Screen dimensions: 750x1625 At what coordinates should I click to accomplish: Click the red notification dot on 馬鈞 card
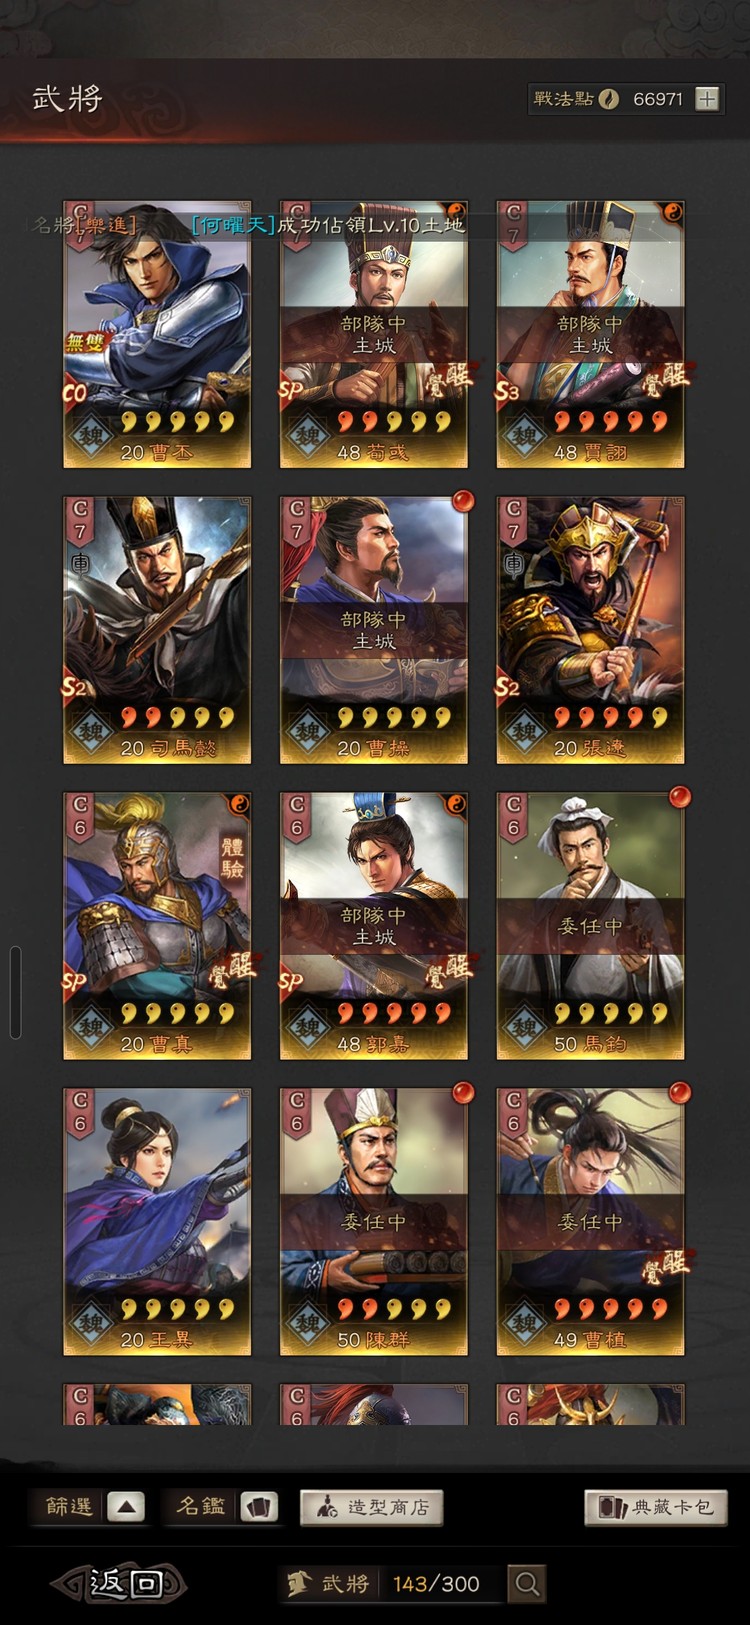tap(680, 797)
